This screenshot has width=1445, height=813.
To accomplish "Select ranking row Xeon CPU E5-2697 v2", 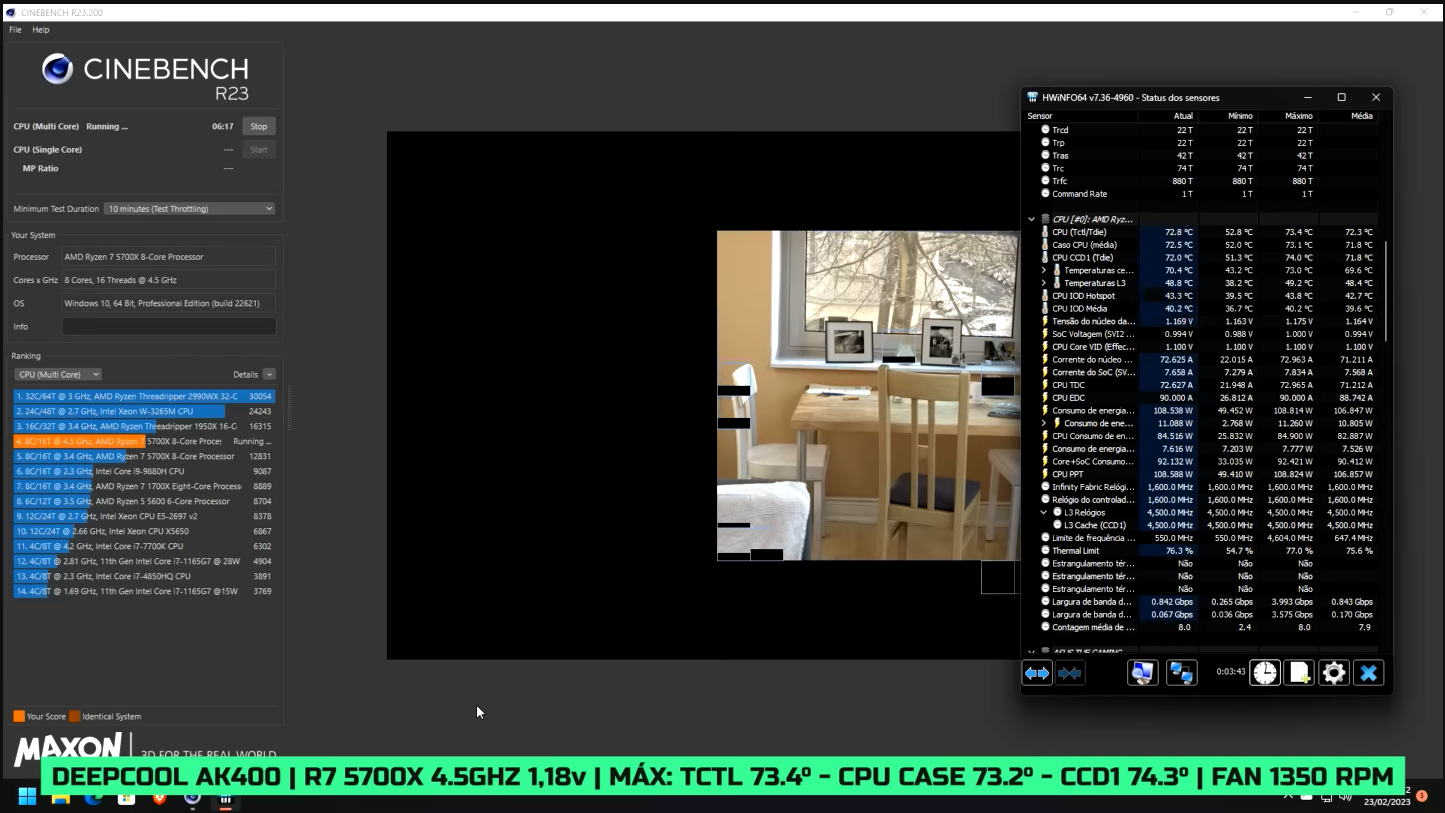I will point(144,516).
